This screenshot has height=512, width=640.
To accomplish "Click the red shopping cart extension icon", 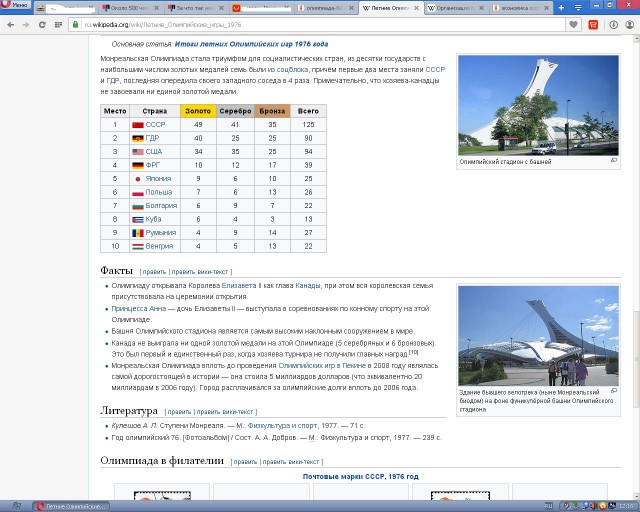I will pyautogui.click(x=593, y=25).
